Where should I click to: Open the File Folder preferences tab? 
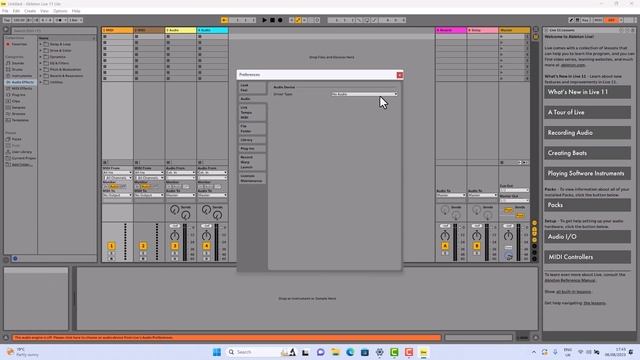(x=252, y=129)
